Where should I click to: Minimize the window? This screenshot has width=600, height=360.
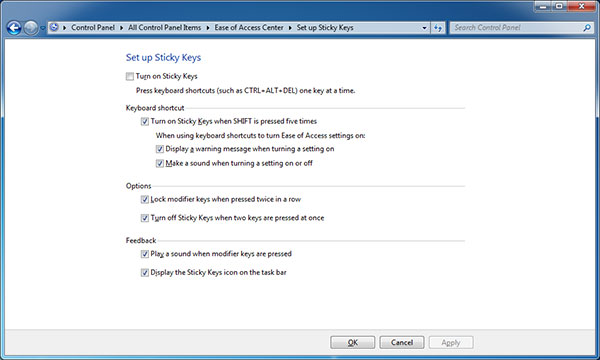tap(543, 6)
